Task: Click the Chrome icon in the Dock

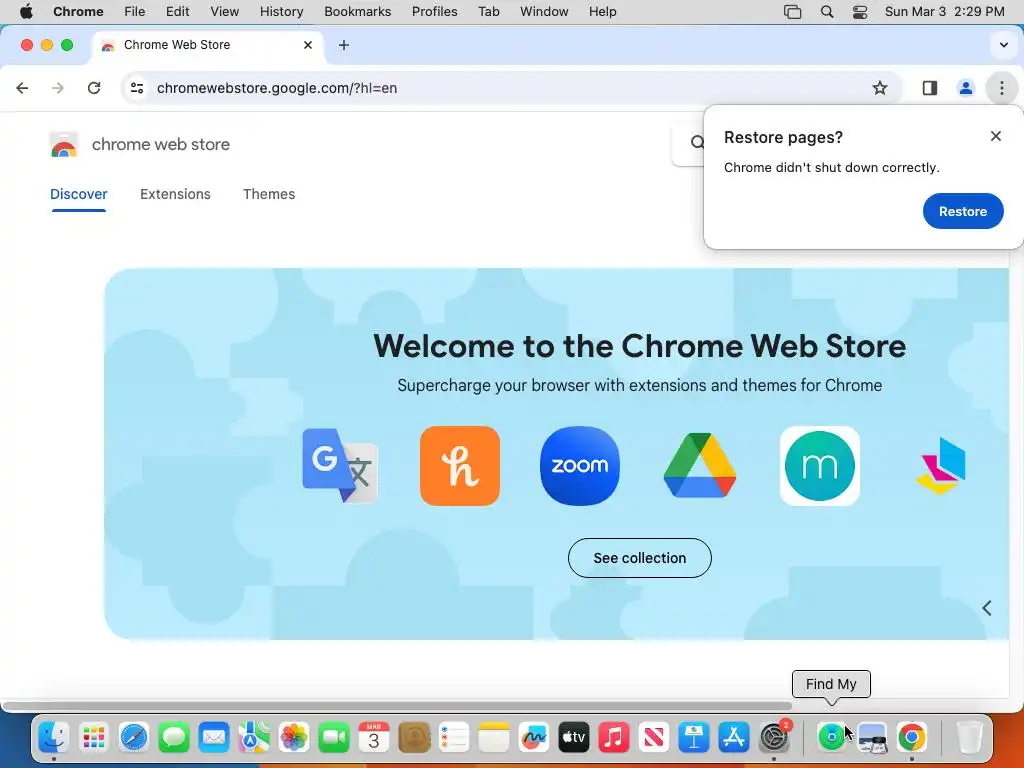Action: coord(912,738)
